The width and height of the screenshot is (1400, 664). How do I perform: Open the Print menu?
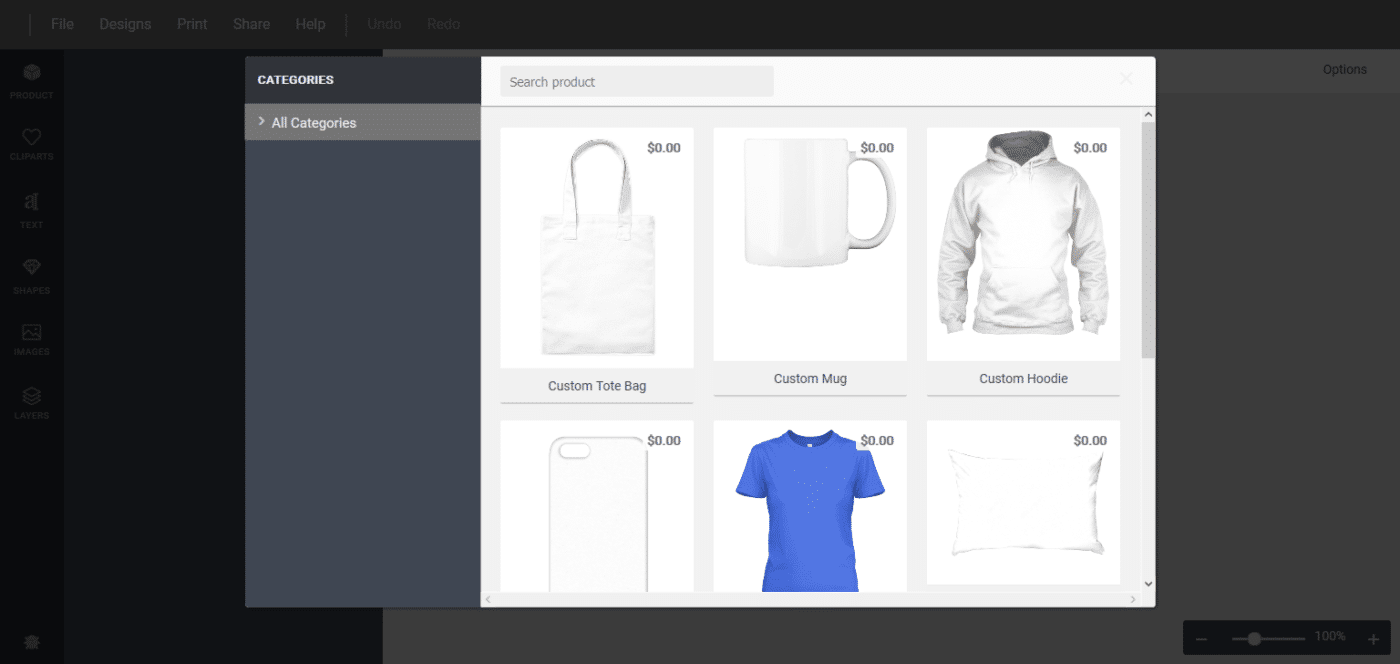tap(192, 24)
